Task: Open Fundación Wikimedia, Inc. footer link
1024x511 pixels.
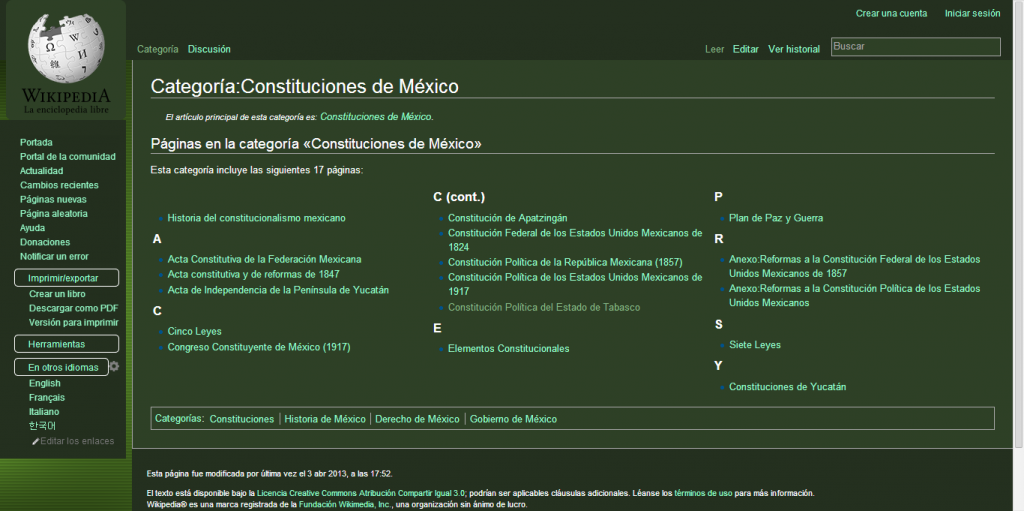Action: point(345,504)
